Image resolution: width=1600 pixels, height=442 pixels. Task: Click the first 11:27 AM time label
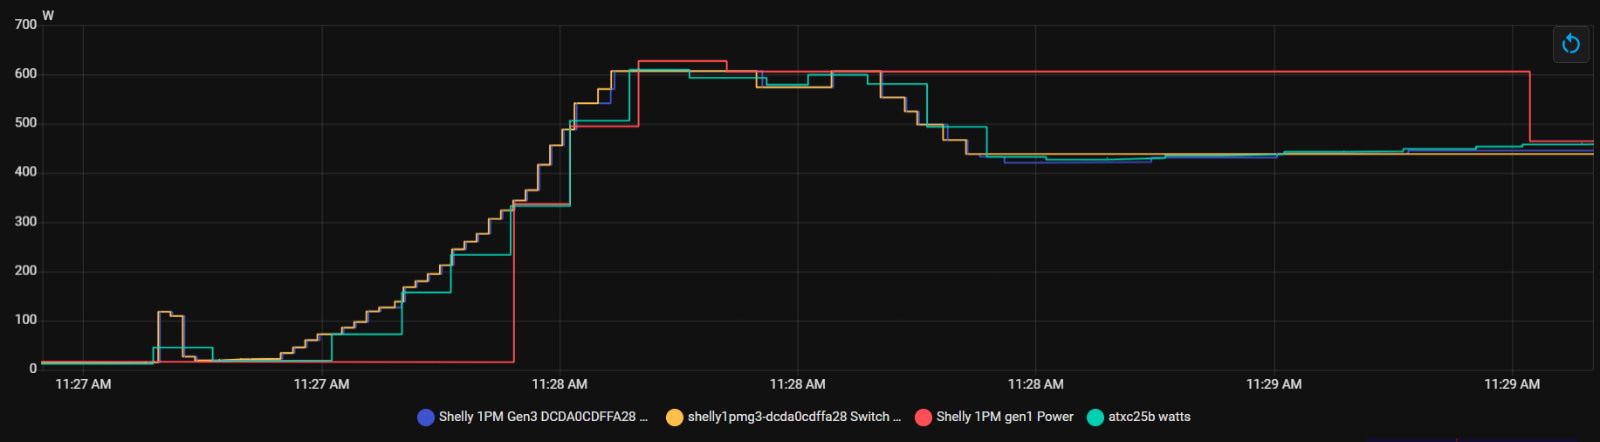83,384
